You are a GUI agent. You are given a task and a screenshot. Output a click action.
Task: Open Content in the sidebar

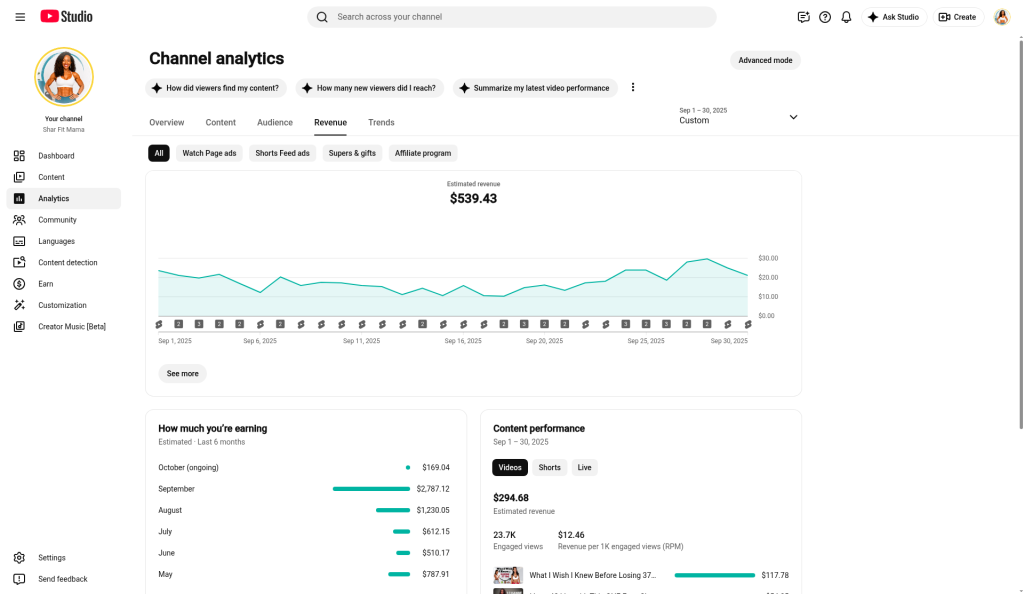pos(64,178)
